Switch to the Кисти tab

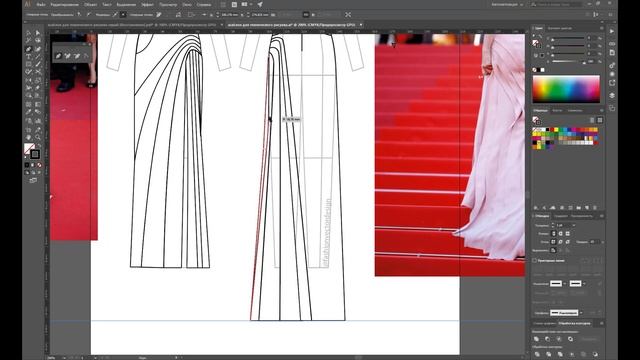point(557,111)
